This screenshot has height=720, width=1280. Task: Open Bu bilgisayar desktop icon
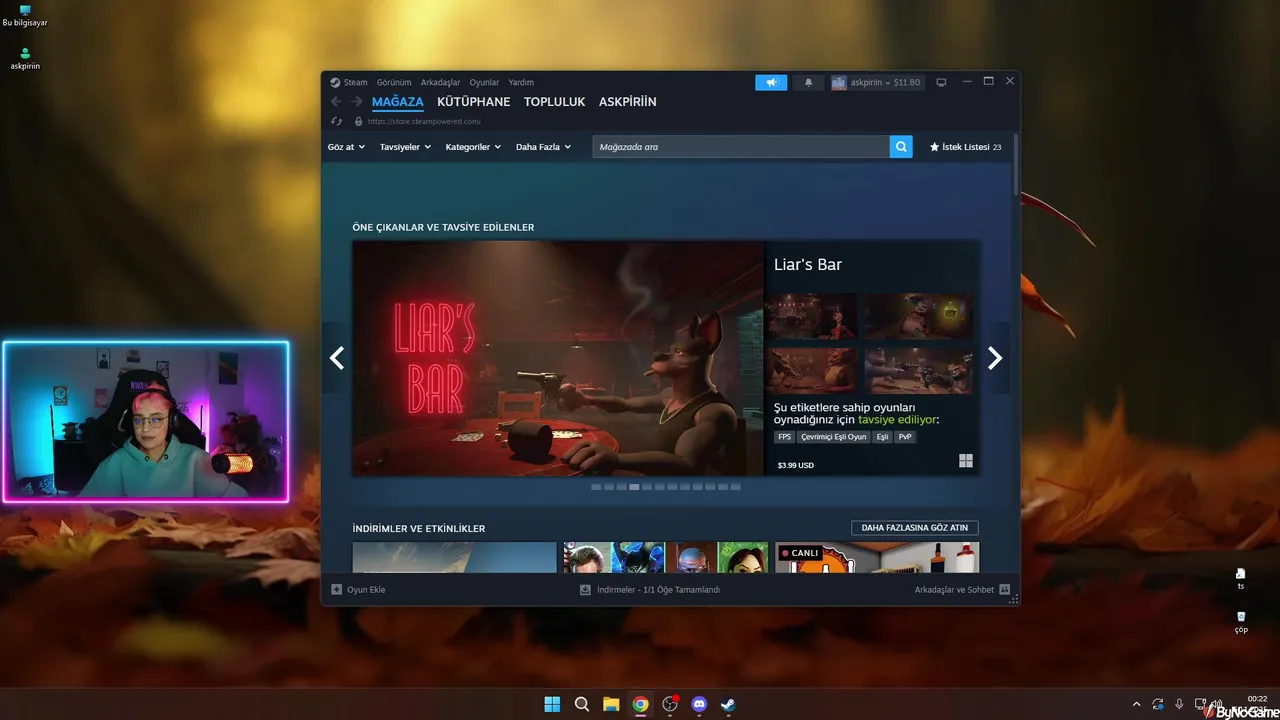[25, 16]
